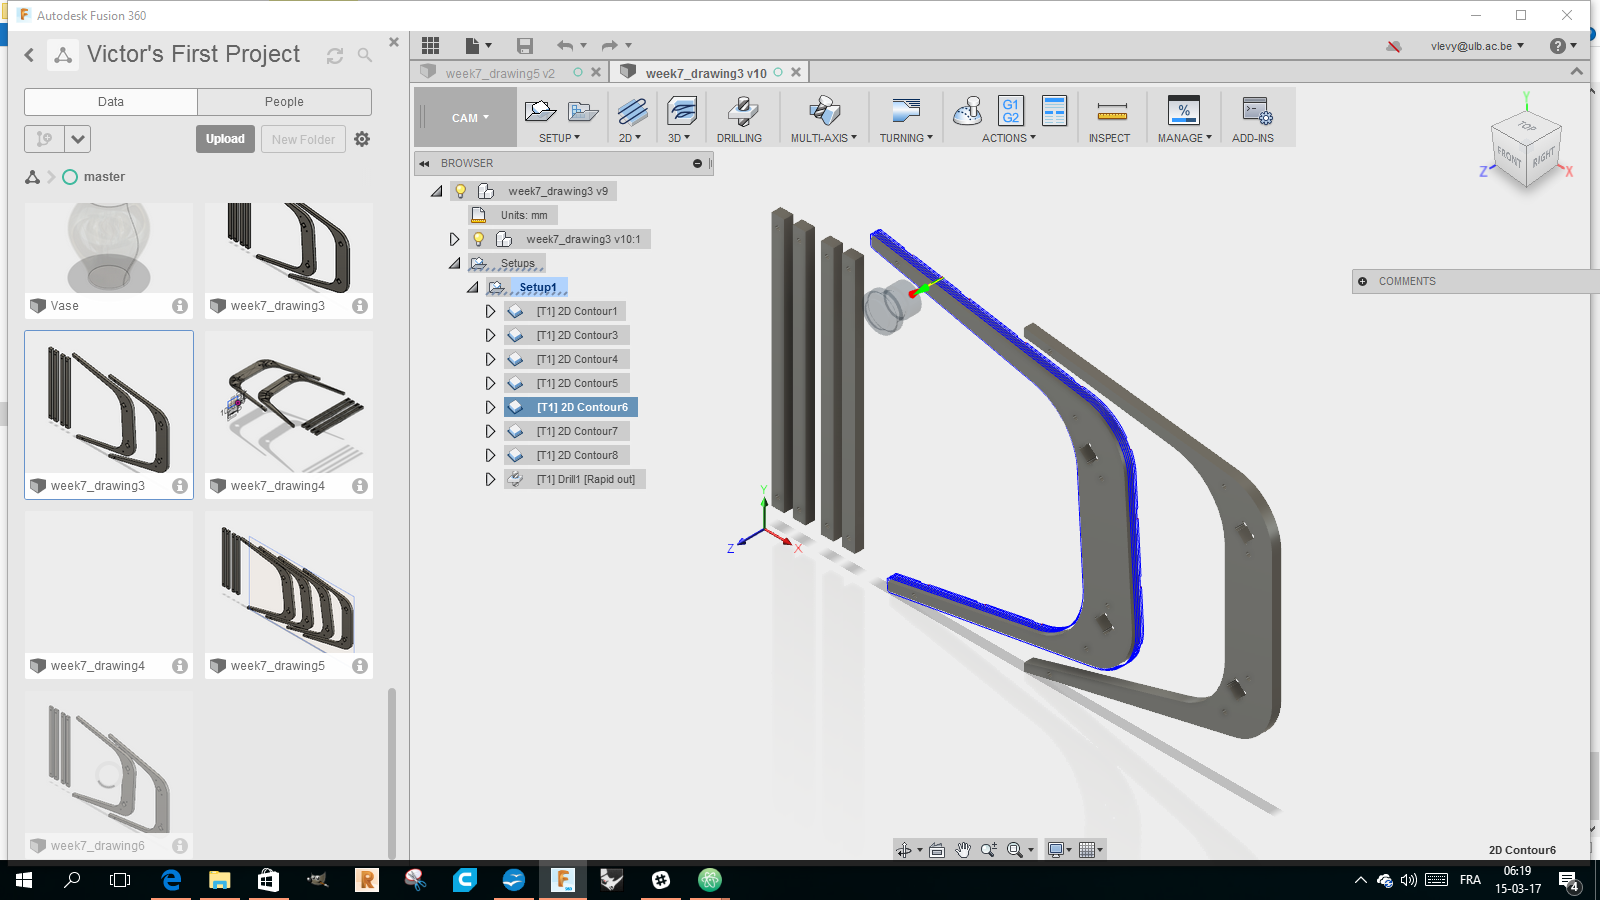The image size is (1600, 900).
Task: Toggle light bulb for week7_drawing3 v10:1
Action: click(479, 239)
